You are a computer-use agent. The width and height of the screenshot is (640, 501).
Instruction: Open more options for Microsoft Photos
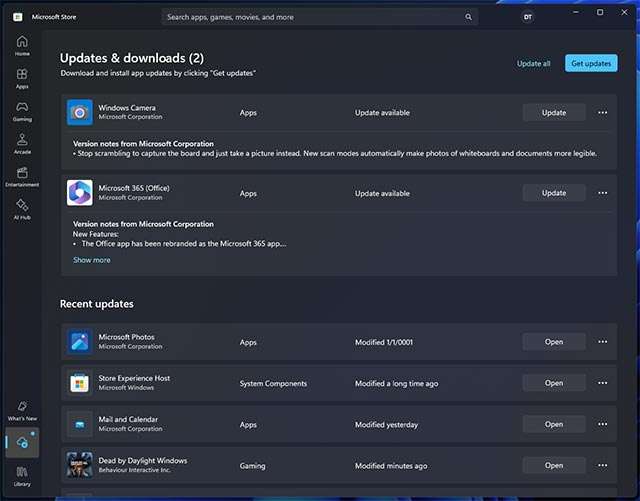[x=602, y=342]
